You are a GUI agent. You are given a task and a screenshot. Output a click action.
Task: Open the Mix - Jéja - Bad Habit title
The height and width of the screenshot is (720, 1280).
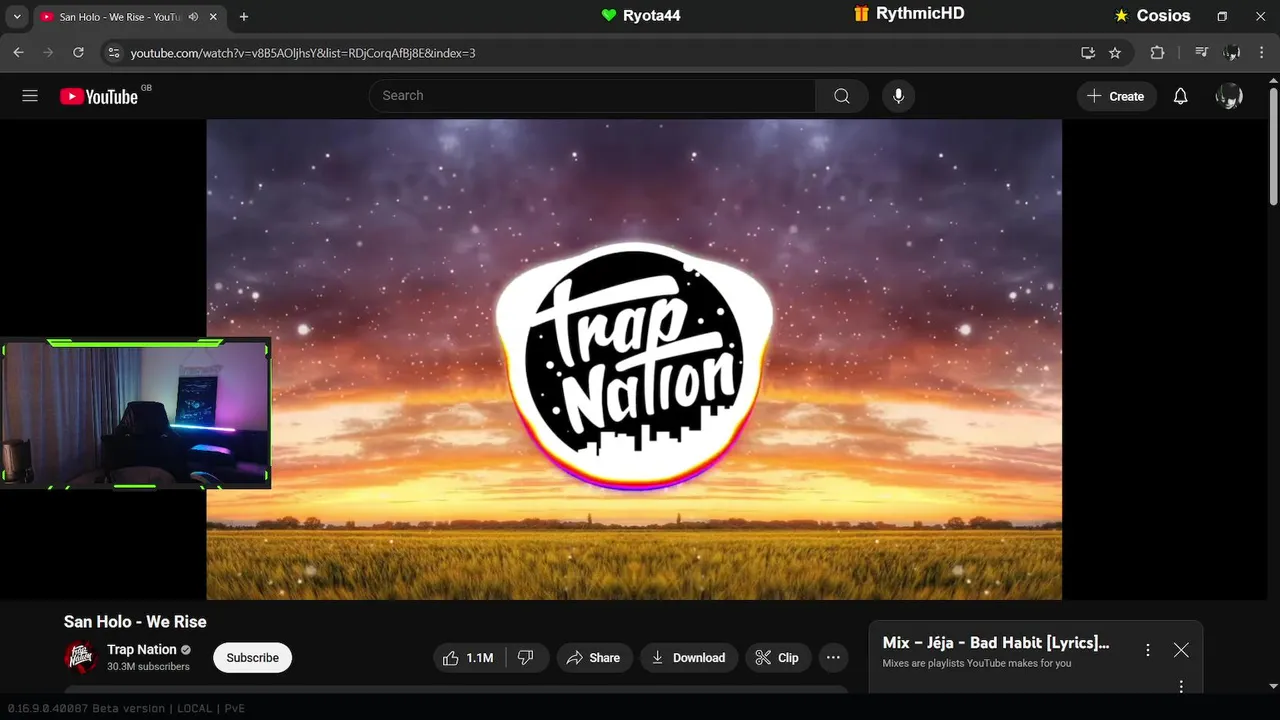click(x=996, y=643)
